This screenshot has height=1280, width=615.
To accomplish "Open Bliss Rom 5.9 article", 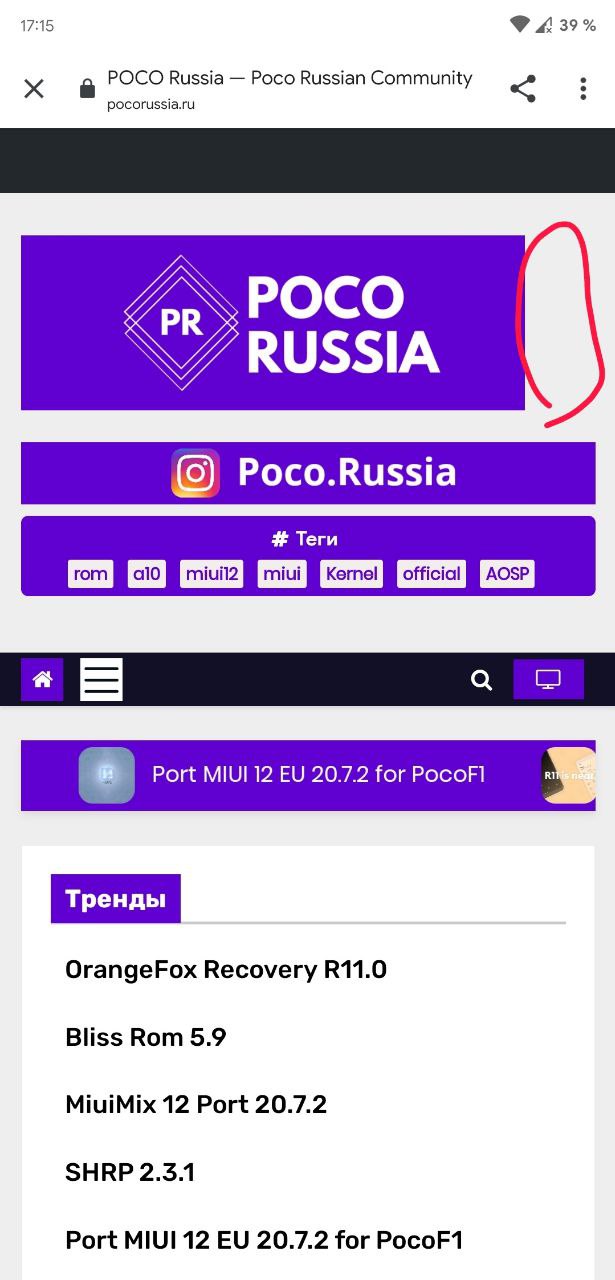I will pos(146,1037).
